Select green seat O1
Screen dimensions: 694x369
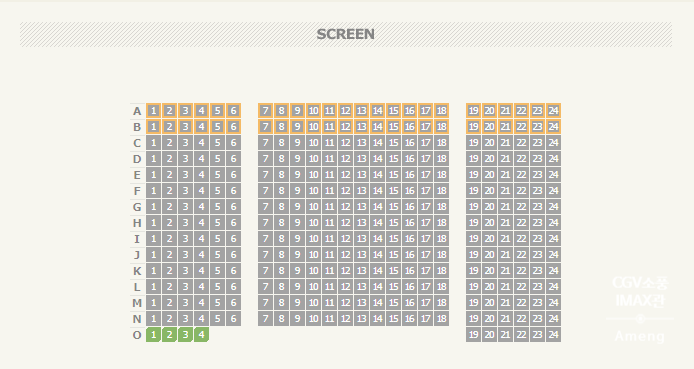tap(153, 334)
